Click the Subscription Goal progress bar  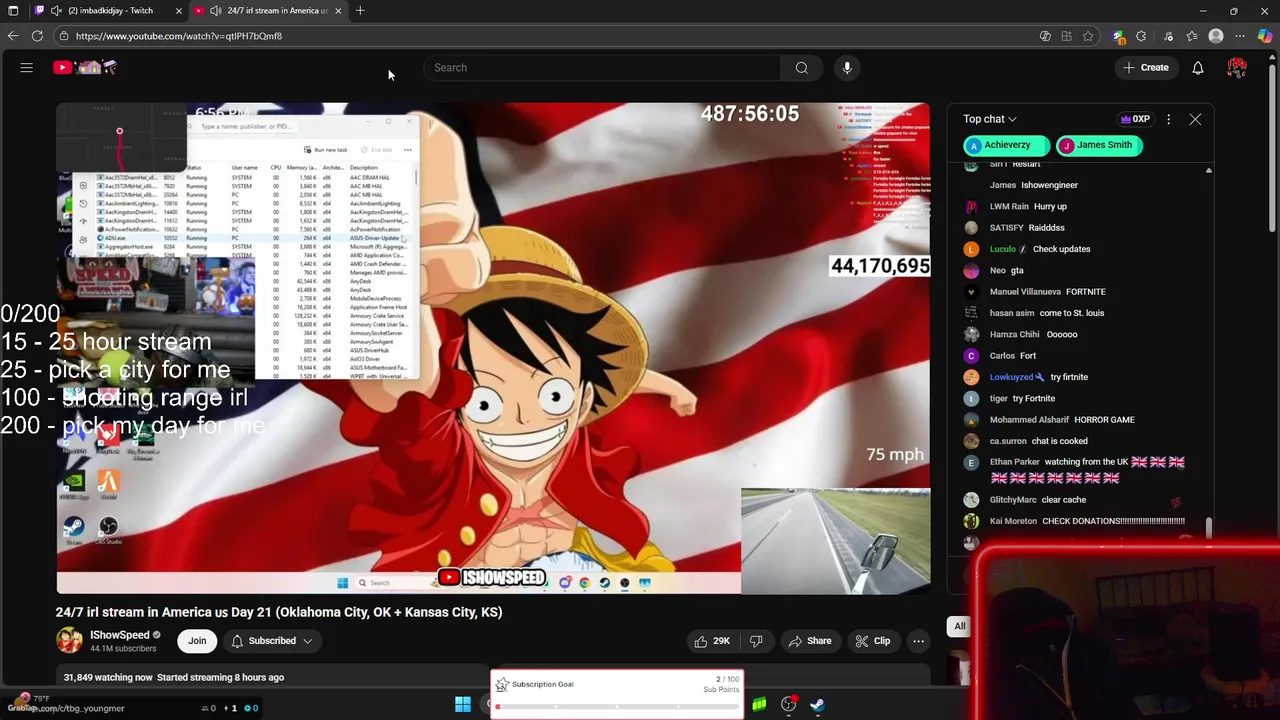(x=617, y=707)
